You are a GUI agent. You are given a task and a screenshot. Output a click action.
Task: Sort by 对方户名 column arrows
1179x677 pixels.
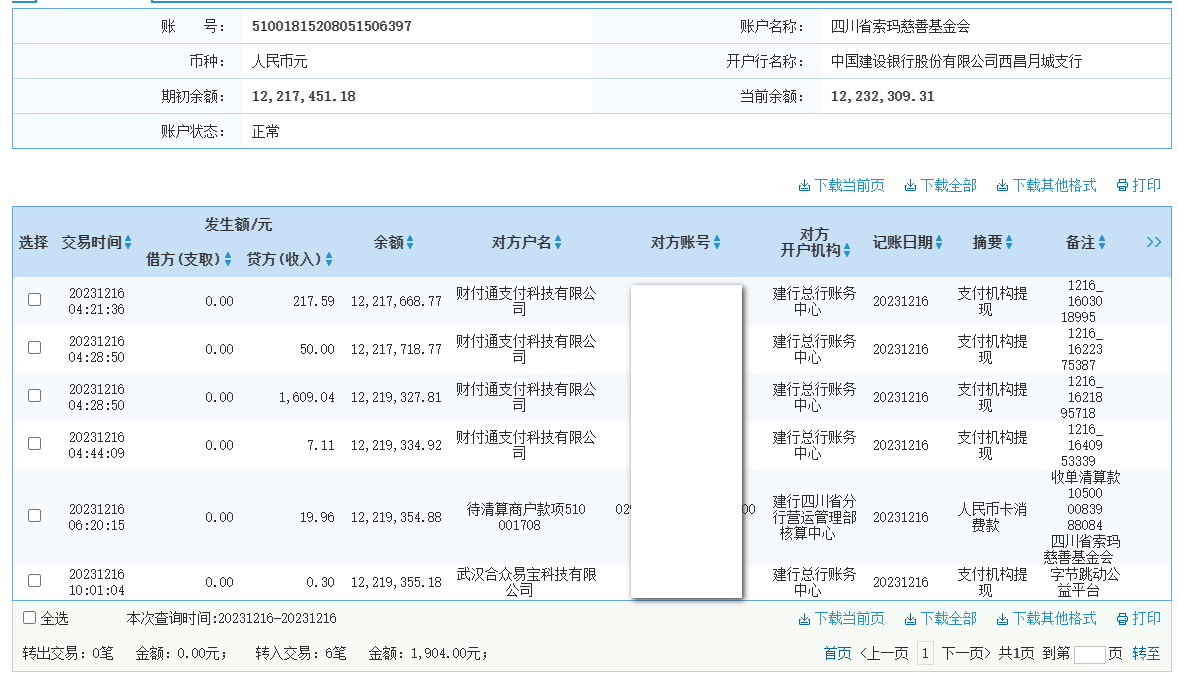(x=557, y=242)
